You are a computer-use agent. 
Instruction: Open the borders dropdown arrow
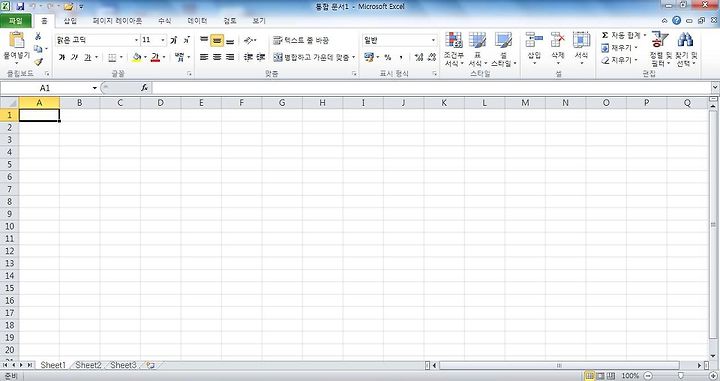click(x=121, y=57)
